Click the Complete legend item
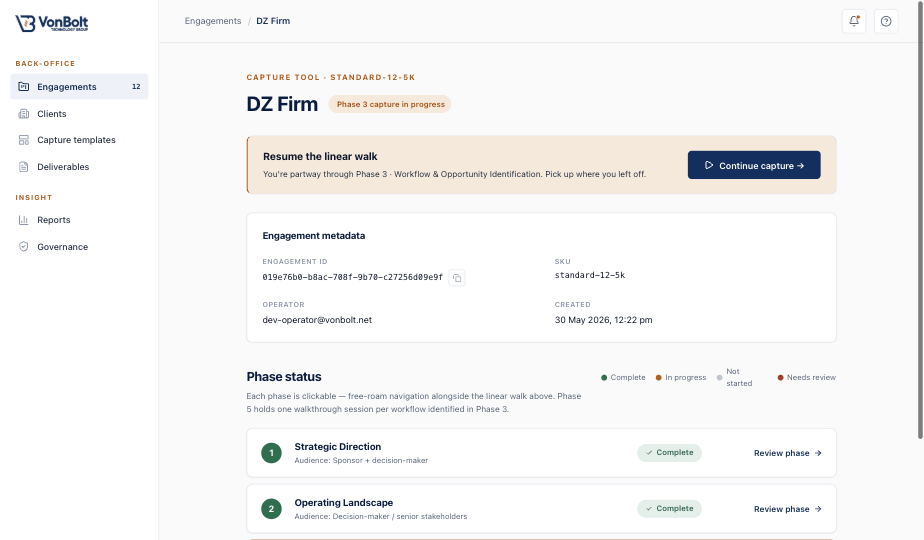 click(x=623, y=377)
